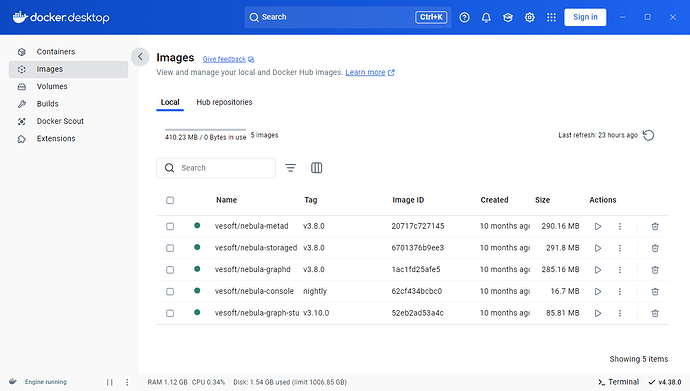Screen dimensions: 690x391
Task: Select the vesoft/nebula-storaged checkbox
Action: tap(170, 248)
